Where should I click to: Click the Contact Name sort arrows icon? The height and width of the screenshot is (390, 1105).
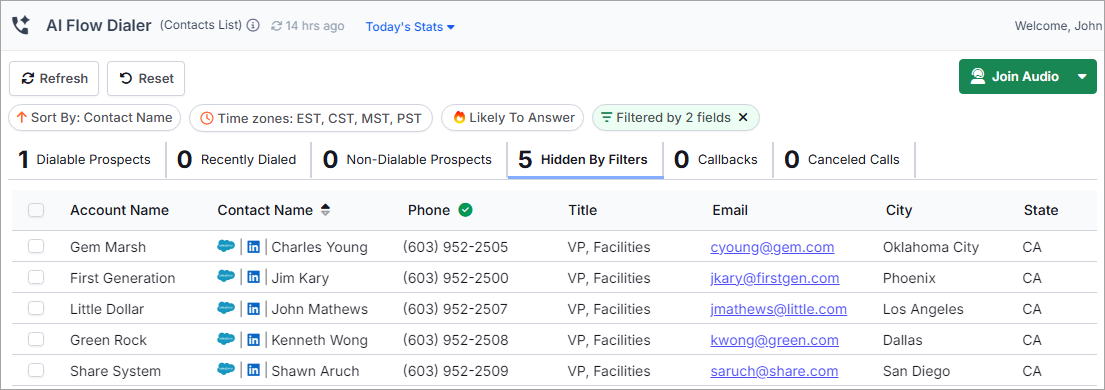(325, 210)
